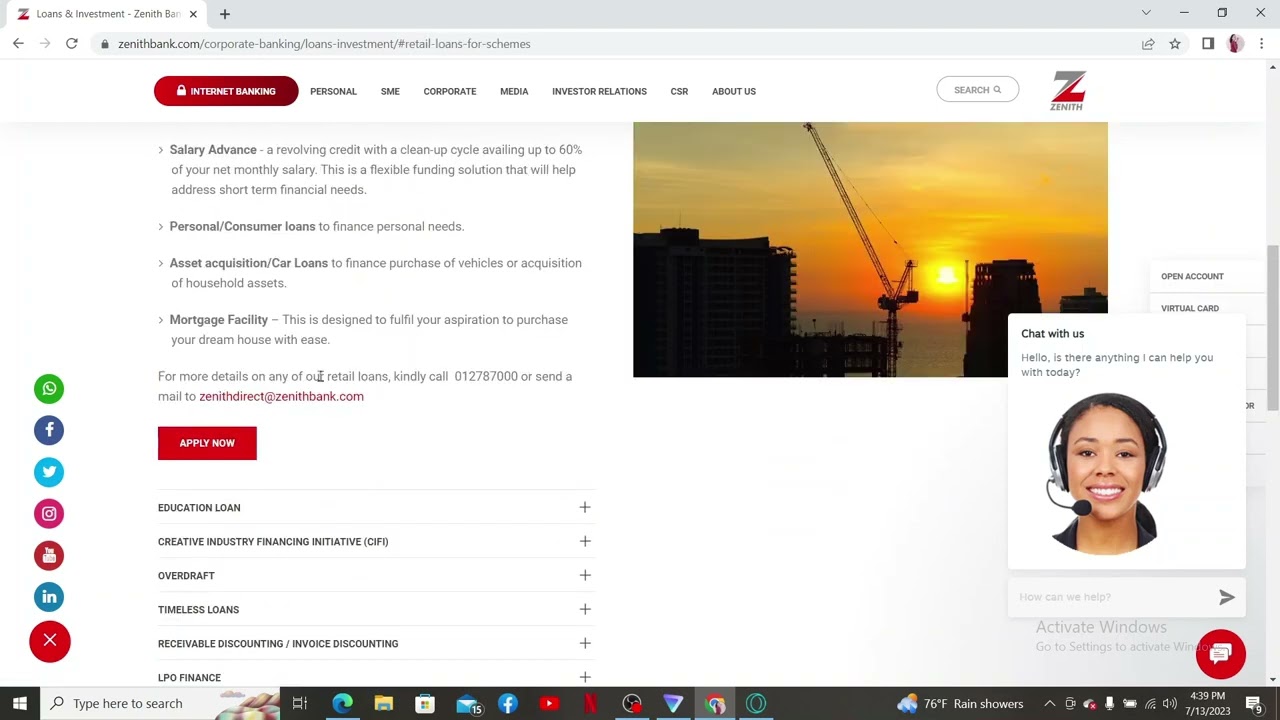Viewport: 1280px width, 720px height.
Task: Open the zenithdirect@zenithbank.com email link
Action: click(281, 396)
